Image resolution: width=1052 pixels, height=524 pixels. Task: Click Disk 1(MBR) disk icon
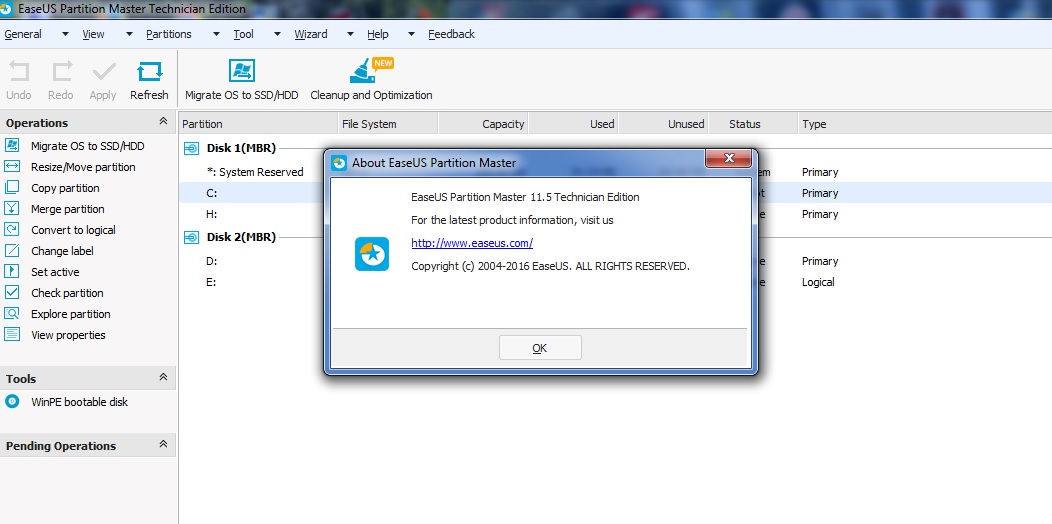coord(192,148)
